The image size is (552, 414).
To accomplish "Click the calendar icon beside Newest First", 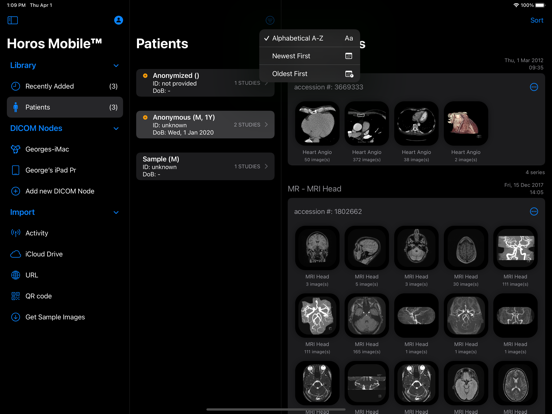I will tap(349, 56).
